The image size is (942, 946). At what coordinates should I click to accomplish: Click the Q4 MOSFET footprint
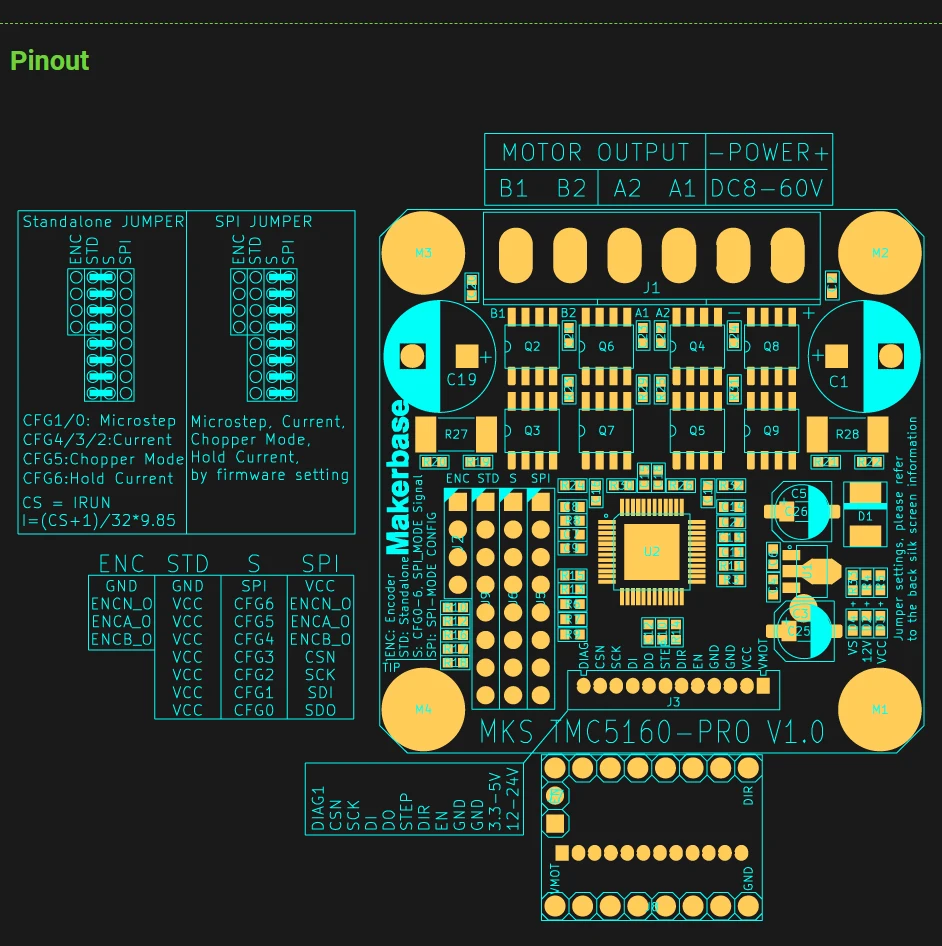click(697, 346)
